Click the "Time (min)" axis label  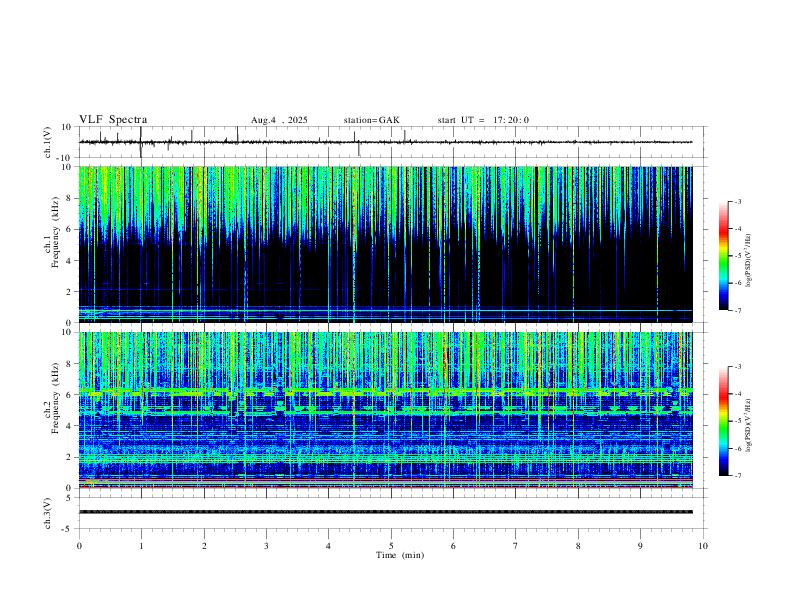[x=400, y=555]
